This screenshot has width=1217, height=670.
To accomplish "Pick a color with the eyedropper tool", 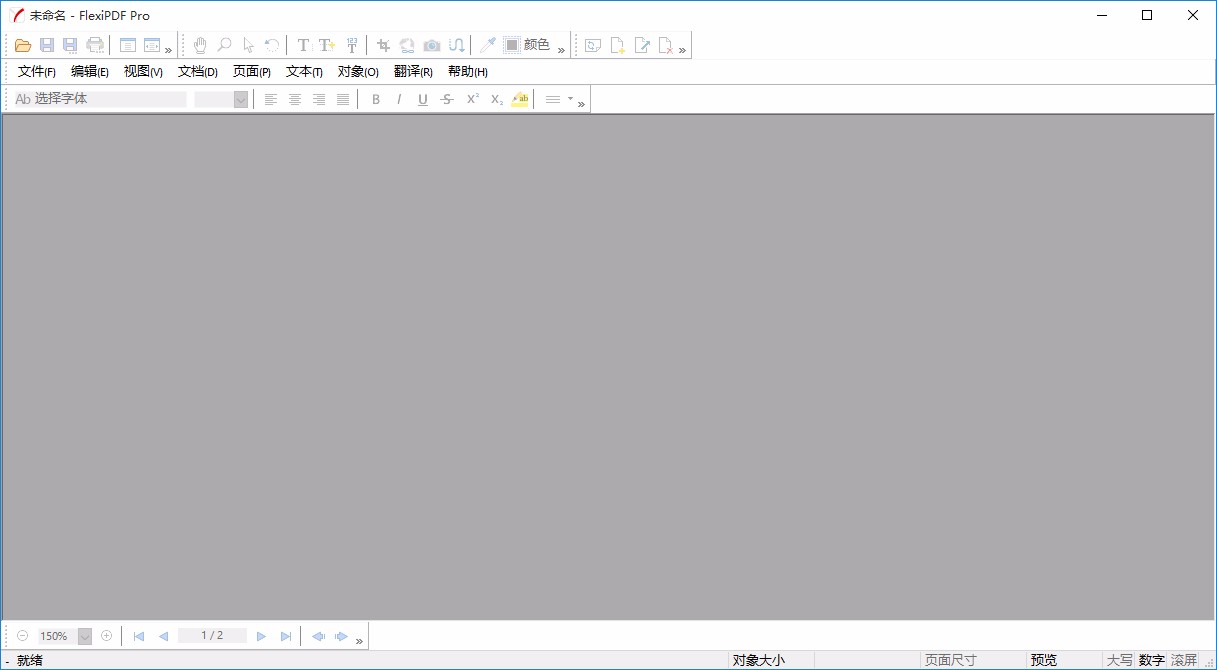I will tap(486, 44).
